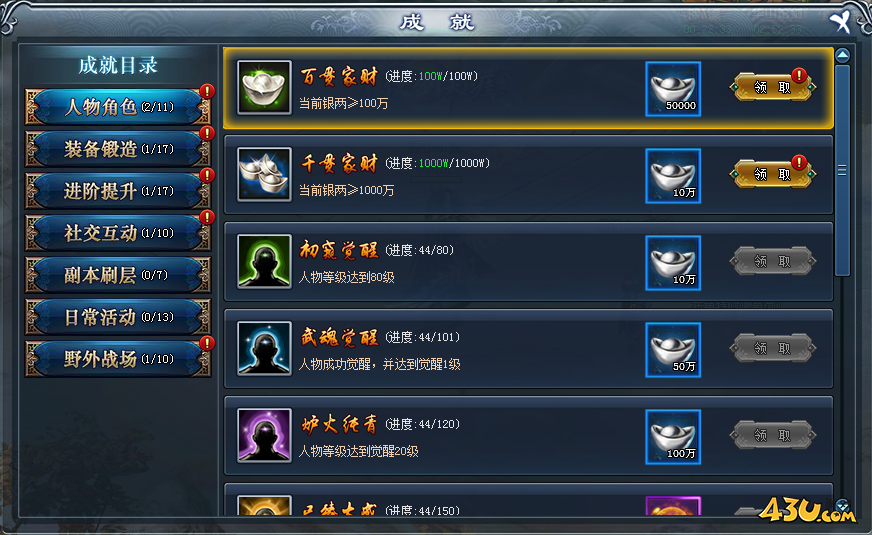Click the 炉火纯青 purple silhouette icon
Viewport: 872px width, 535px height.
click(264, 435)
